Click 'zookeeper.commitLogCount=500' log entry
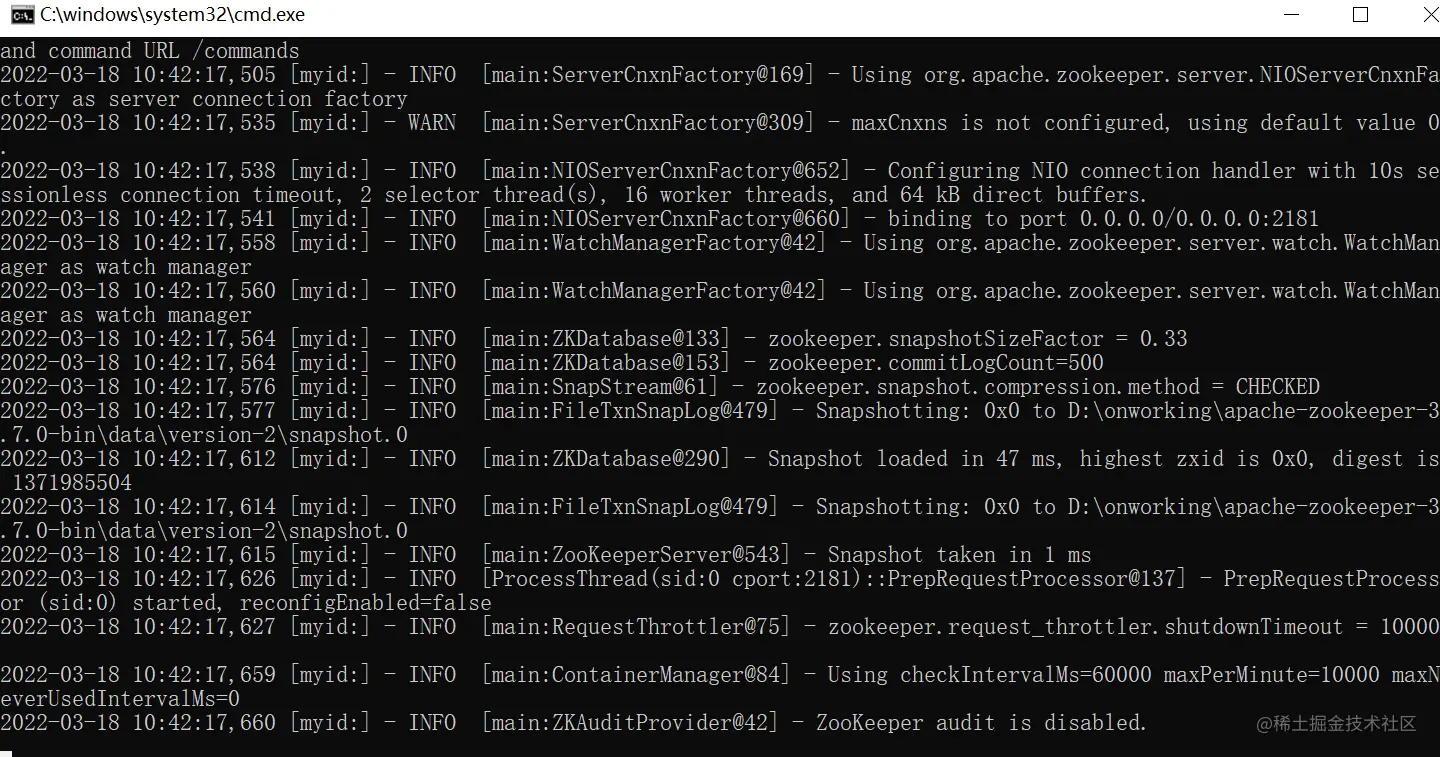This screenshot has width=1440, height=757. pos(935,363)
